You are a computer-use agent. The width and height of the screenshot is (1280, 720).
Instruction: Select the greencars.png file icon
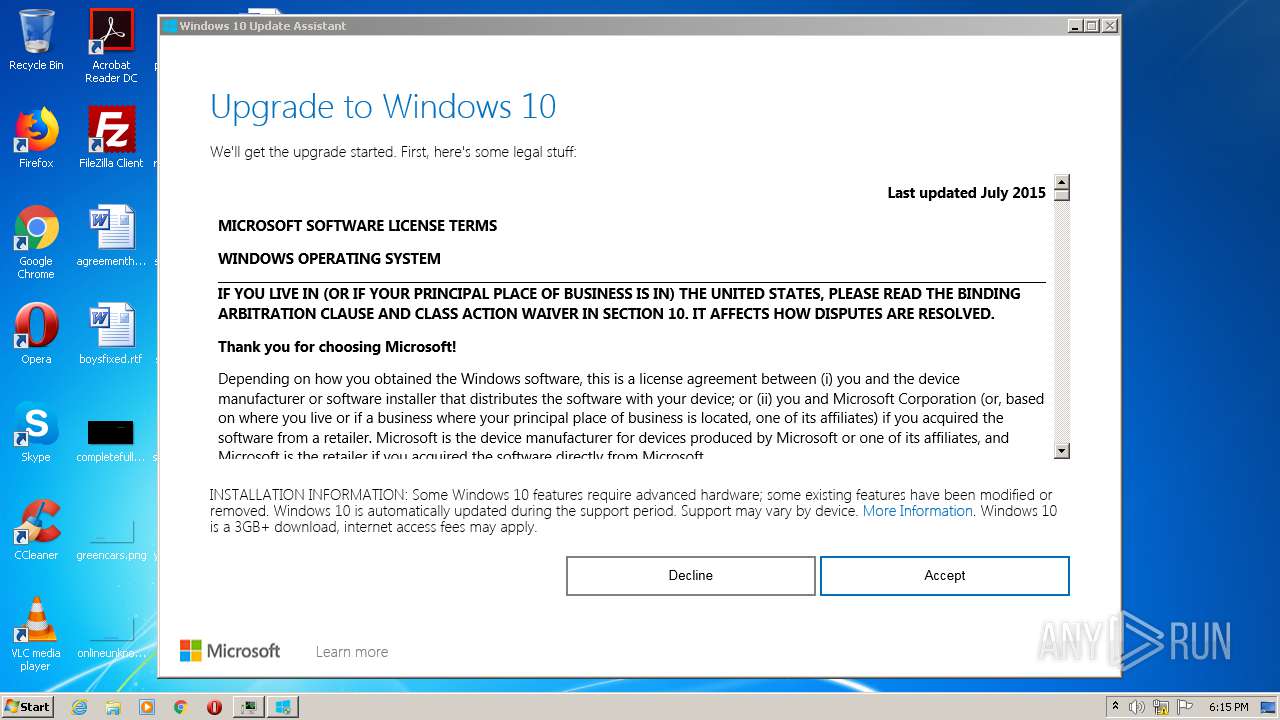click(111, 540)
